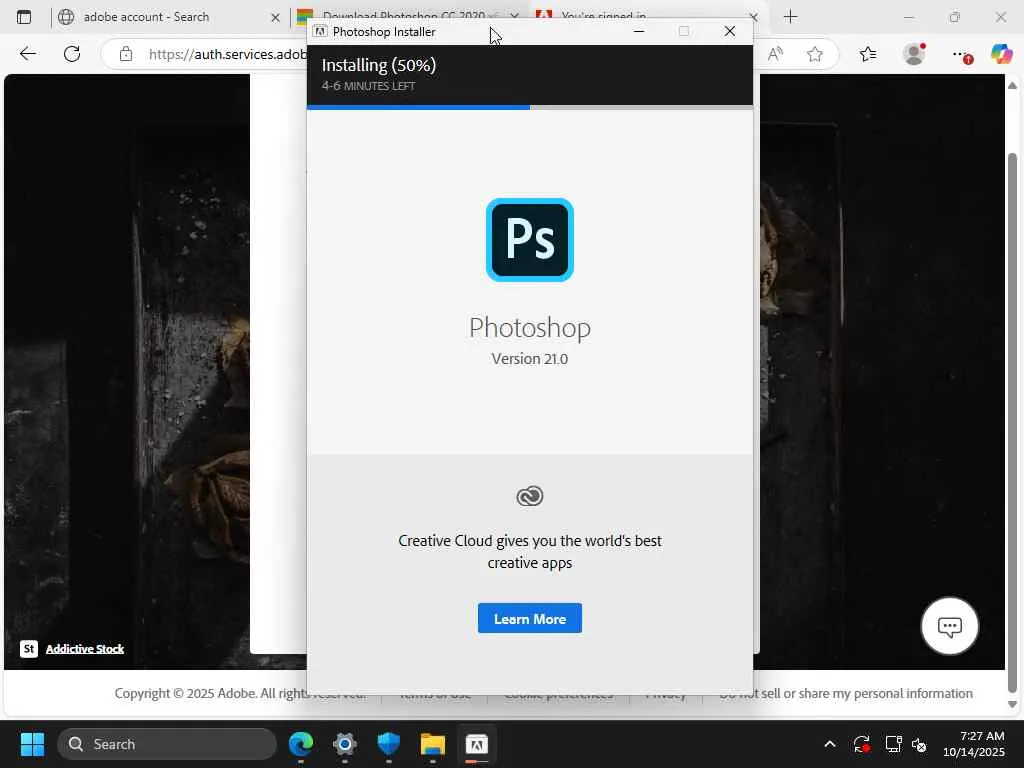Viewport: 1024px width, 768px height.
Task: Close the Photoshop Installer window
Action: 729,31
